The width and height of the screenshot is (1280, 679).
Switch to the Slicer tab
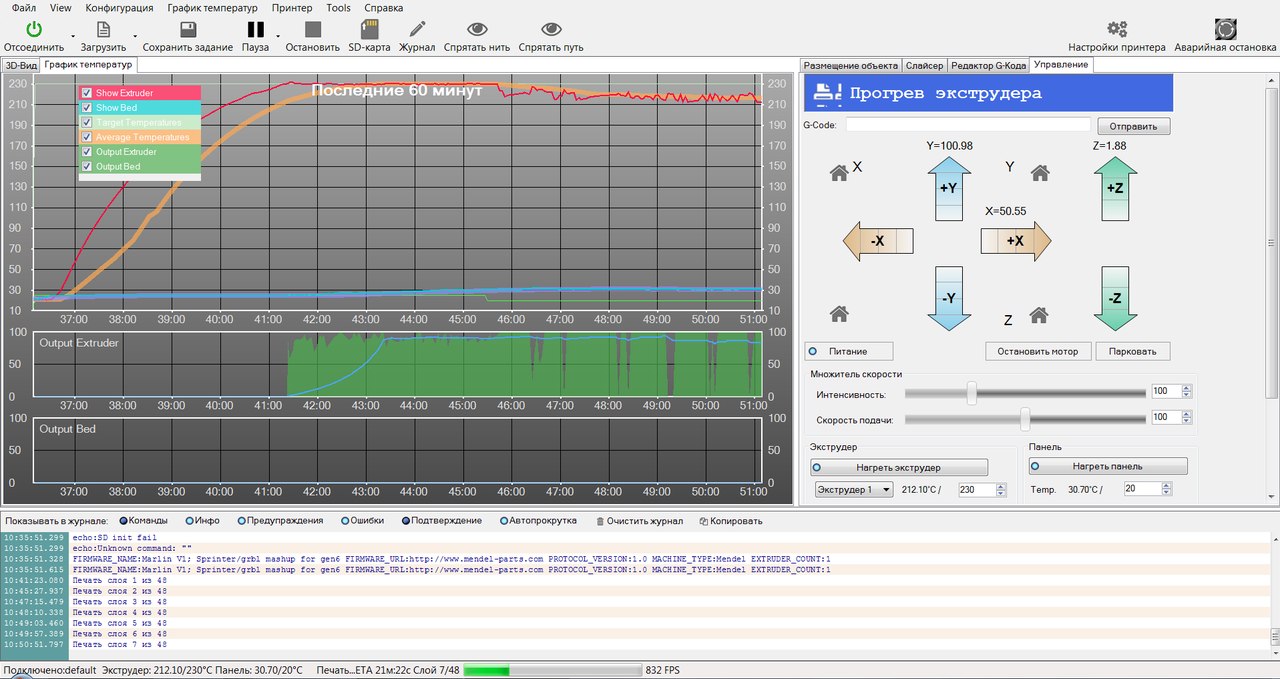tap(924, 65)
